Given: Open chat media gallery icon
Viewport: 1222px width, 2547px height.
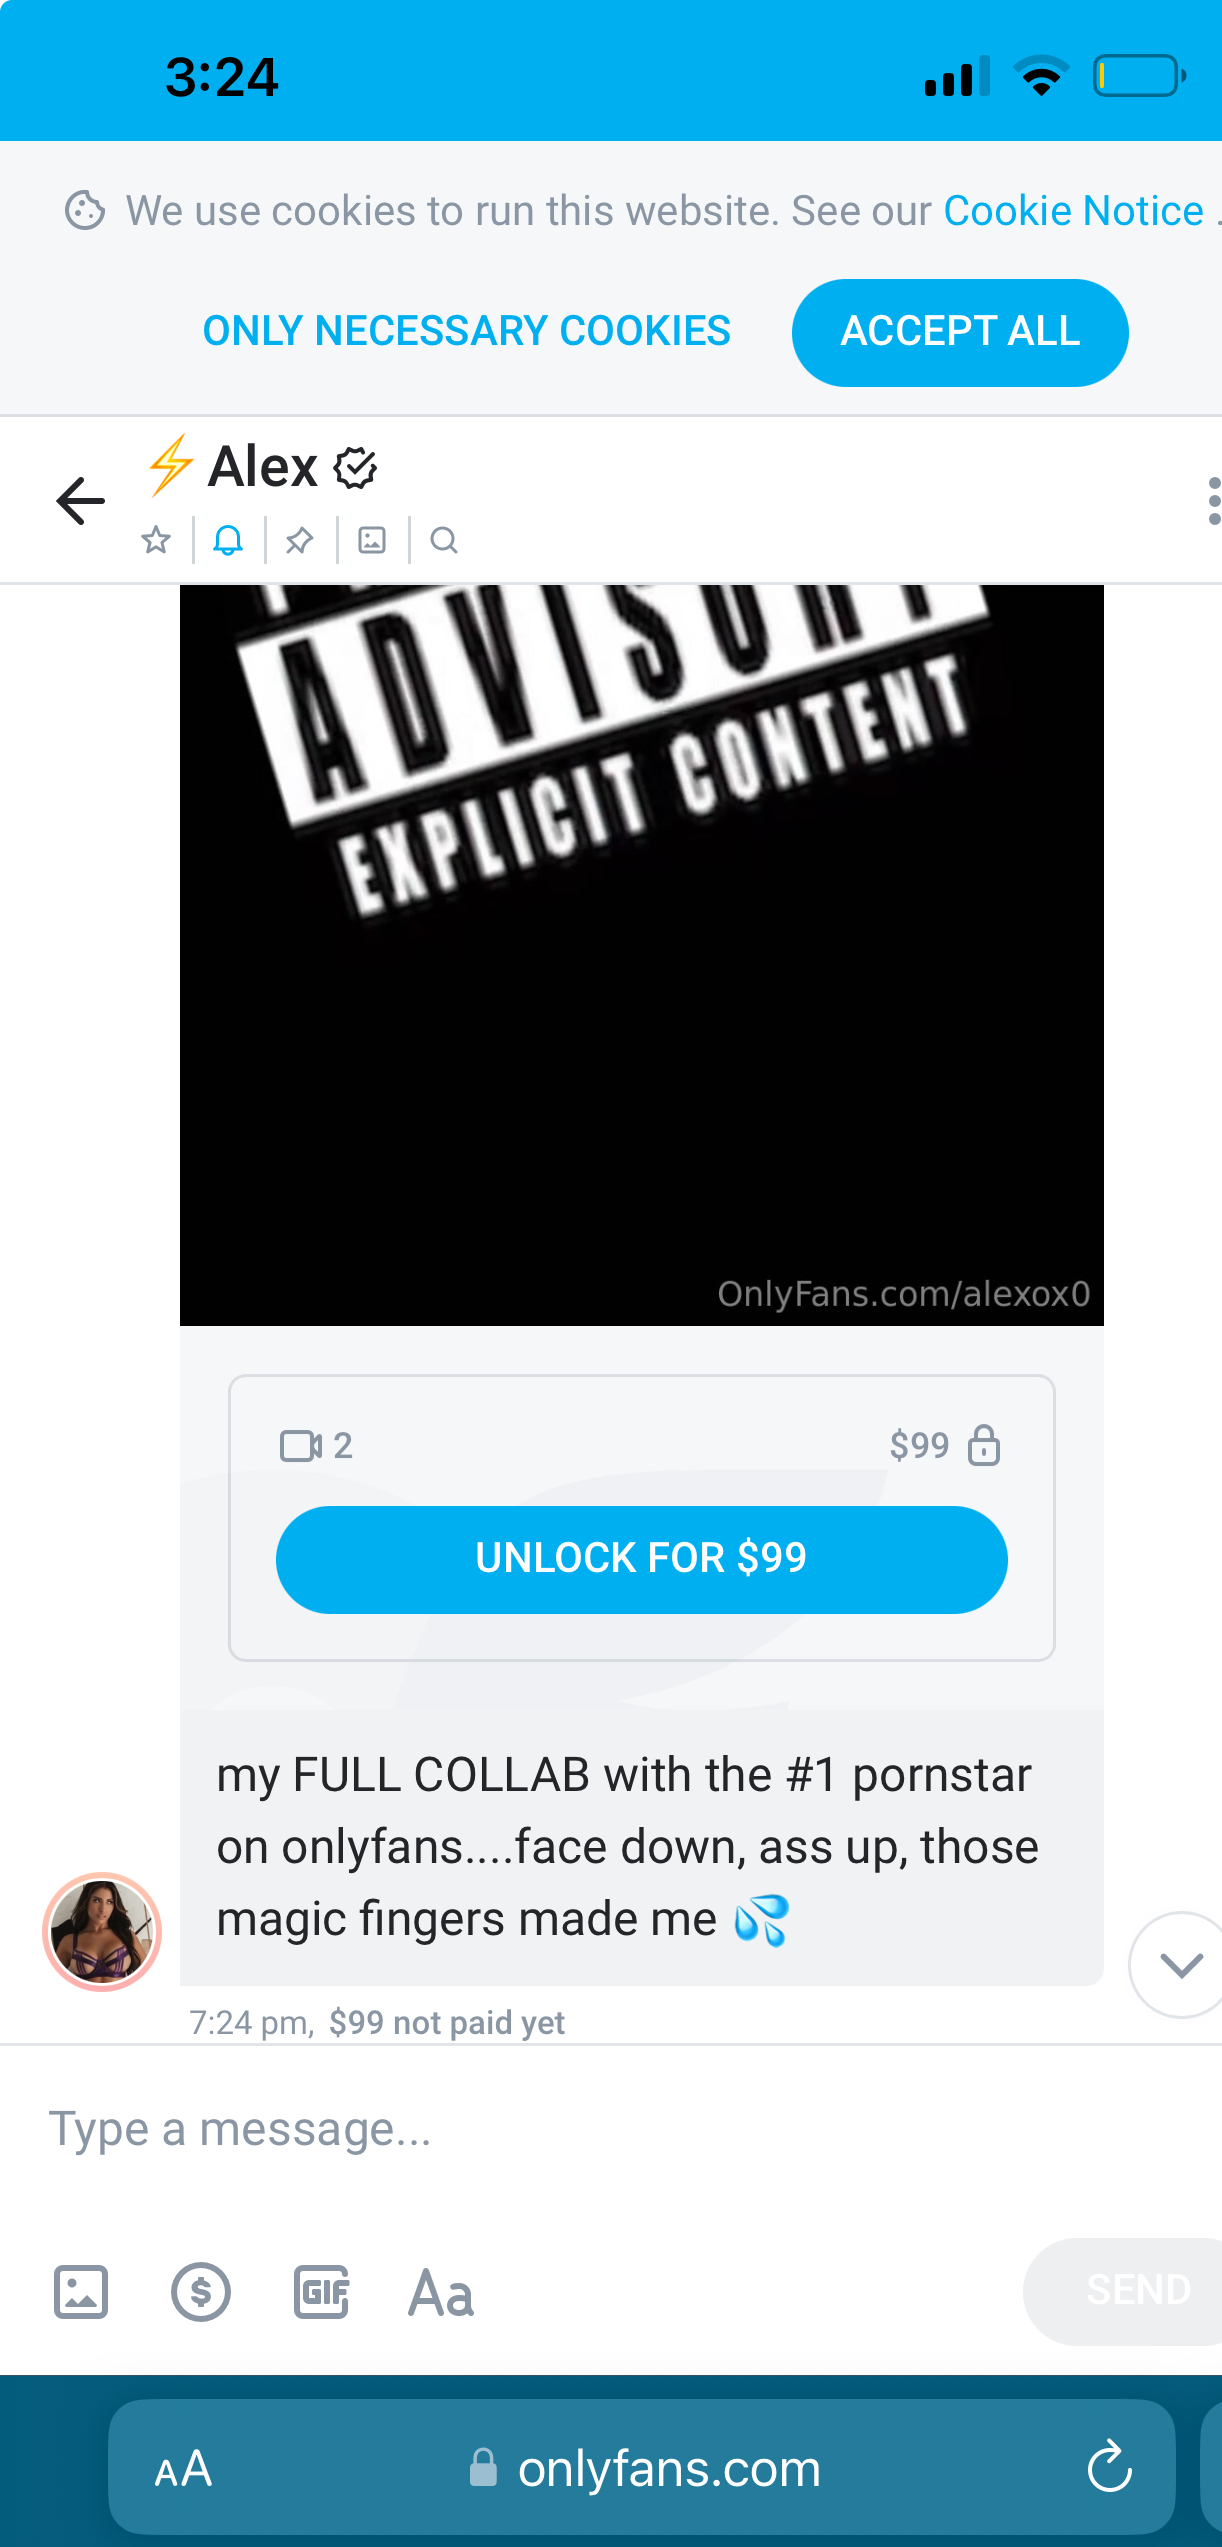Looking at the screenshot, I should click(x=372, y=541).
